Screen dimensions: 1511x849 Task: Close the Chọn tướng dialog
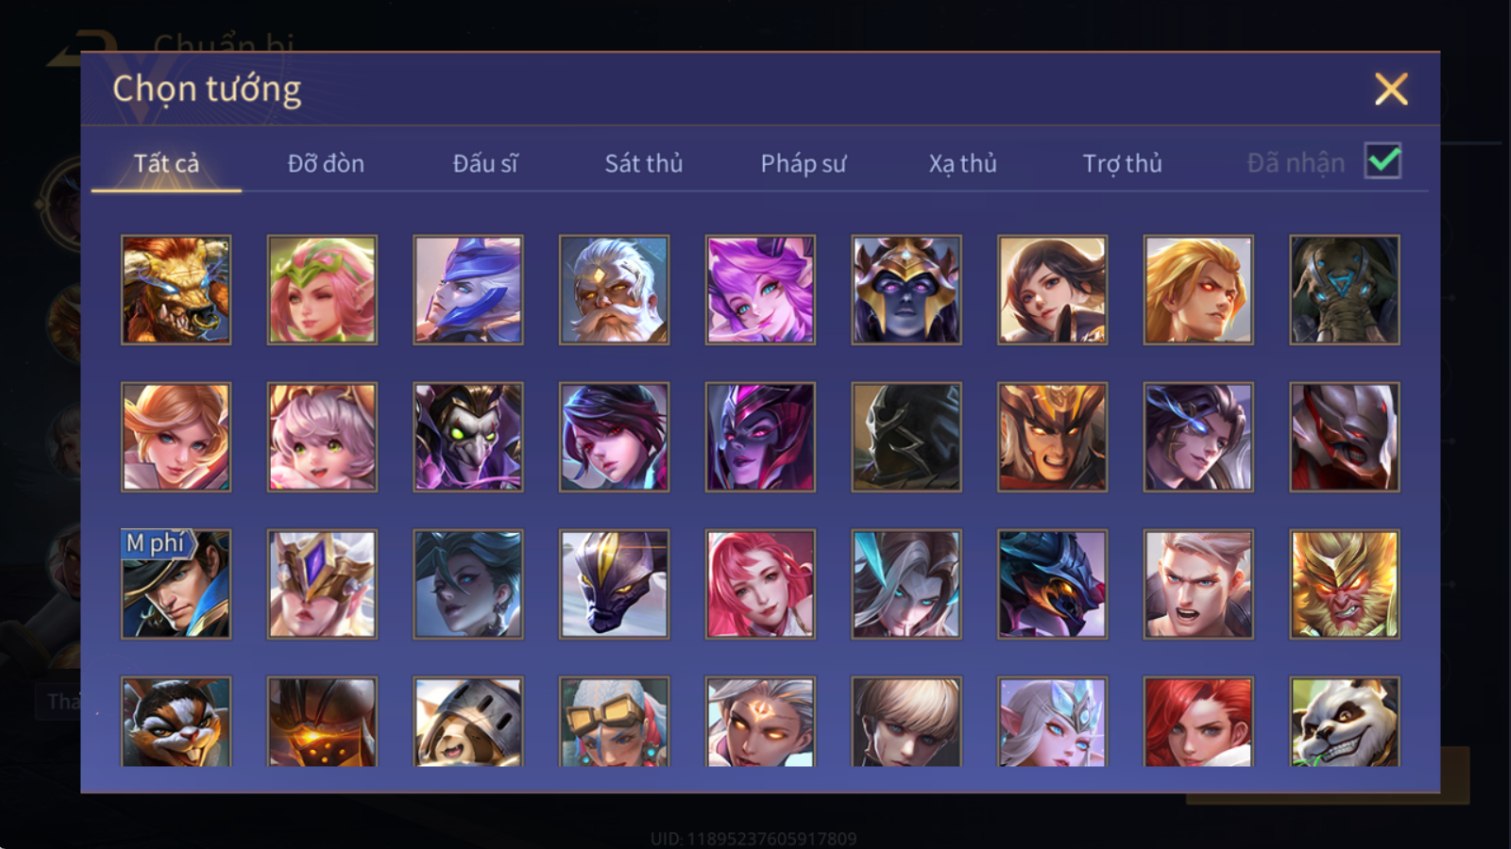tap(1391, 89)
